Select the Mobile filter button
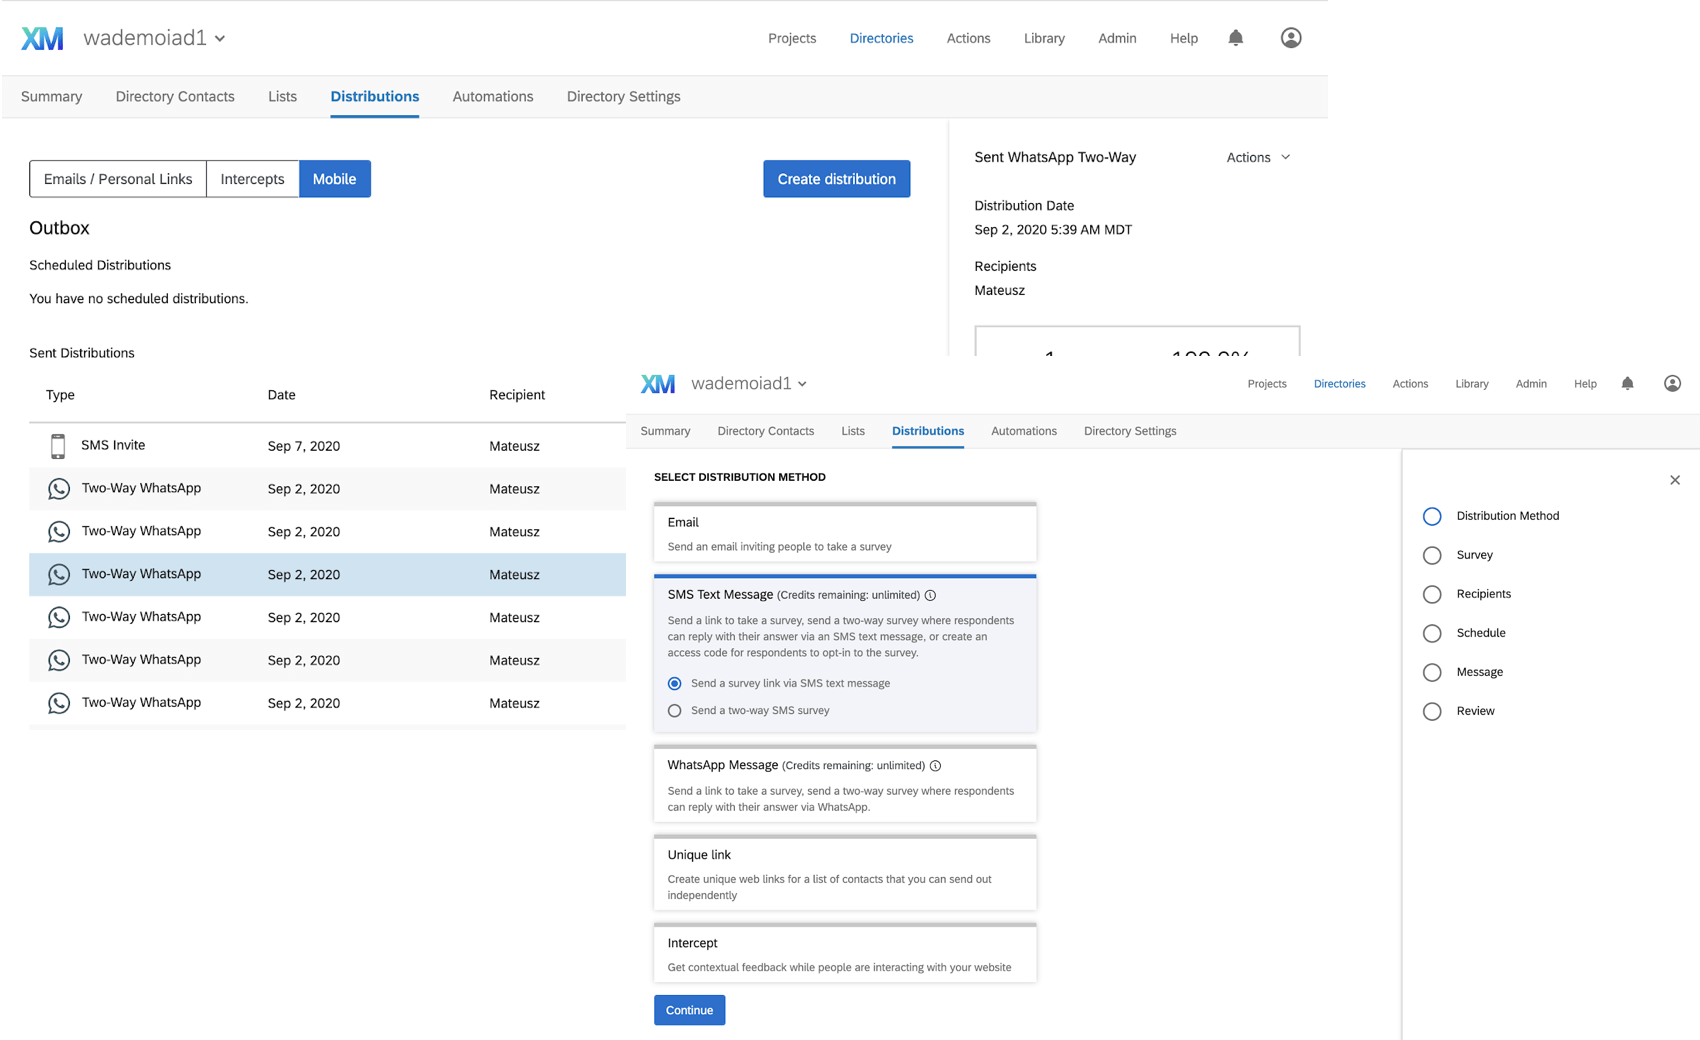 coord(335,179)
